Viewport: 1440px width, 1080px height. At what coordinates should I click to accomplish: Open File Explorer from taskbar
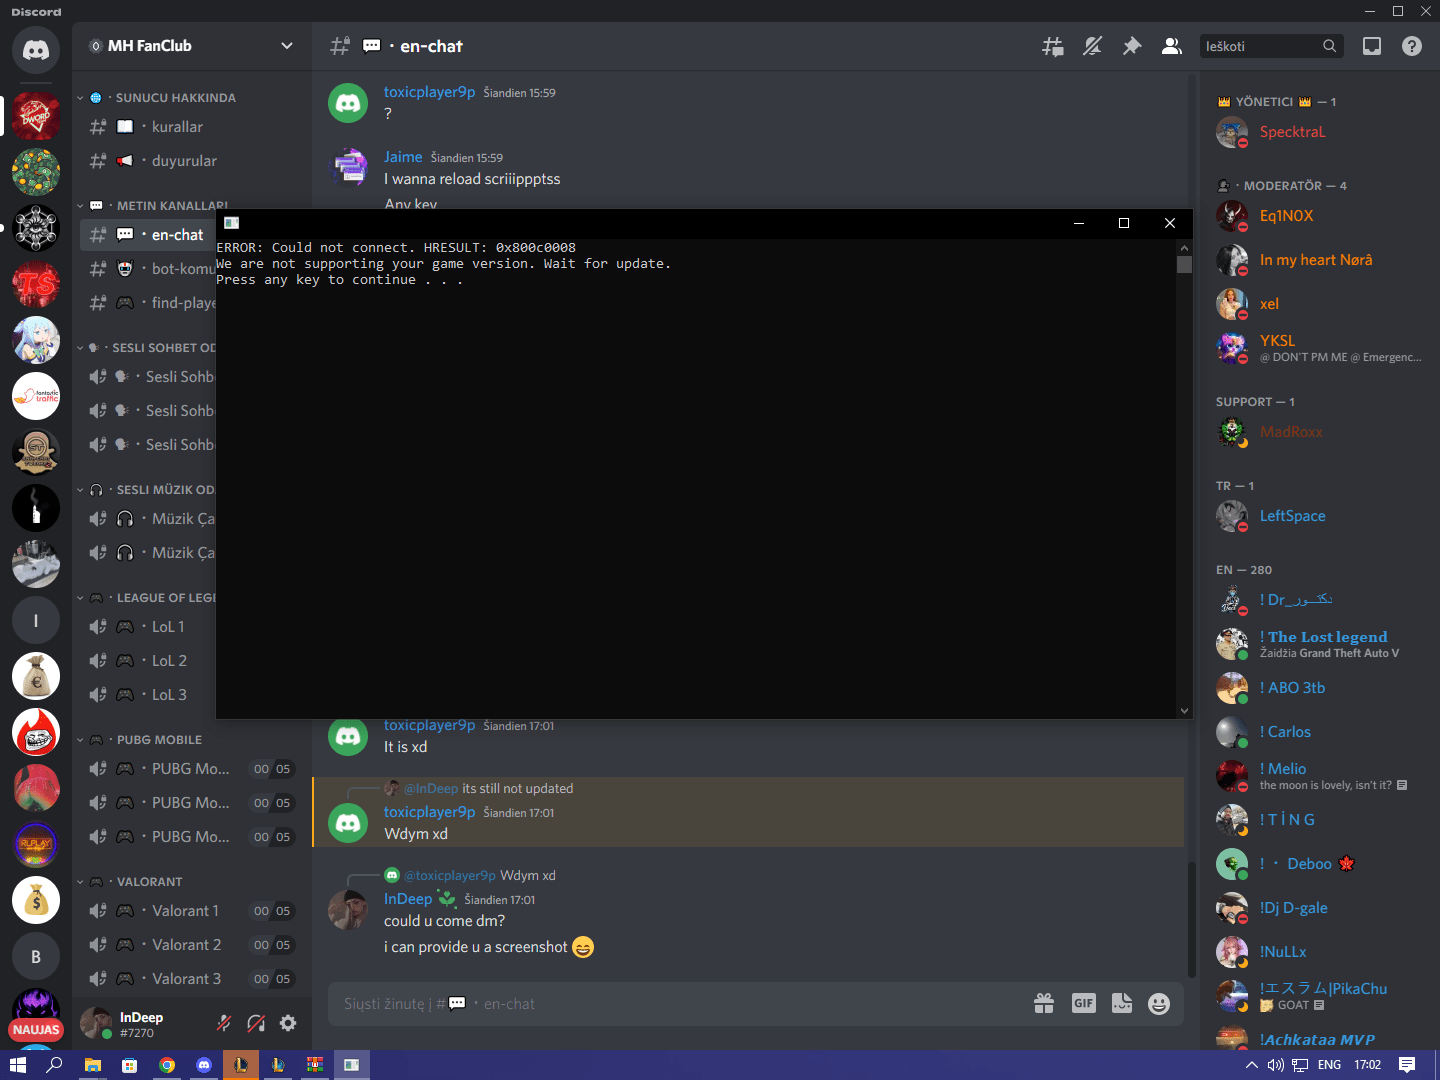tap(92, 1065)
